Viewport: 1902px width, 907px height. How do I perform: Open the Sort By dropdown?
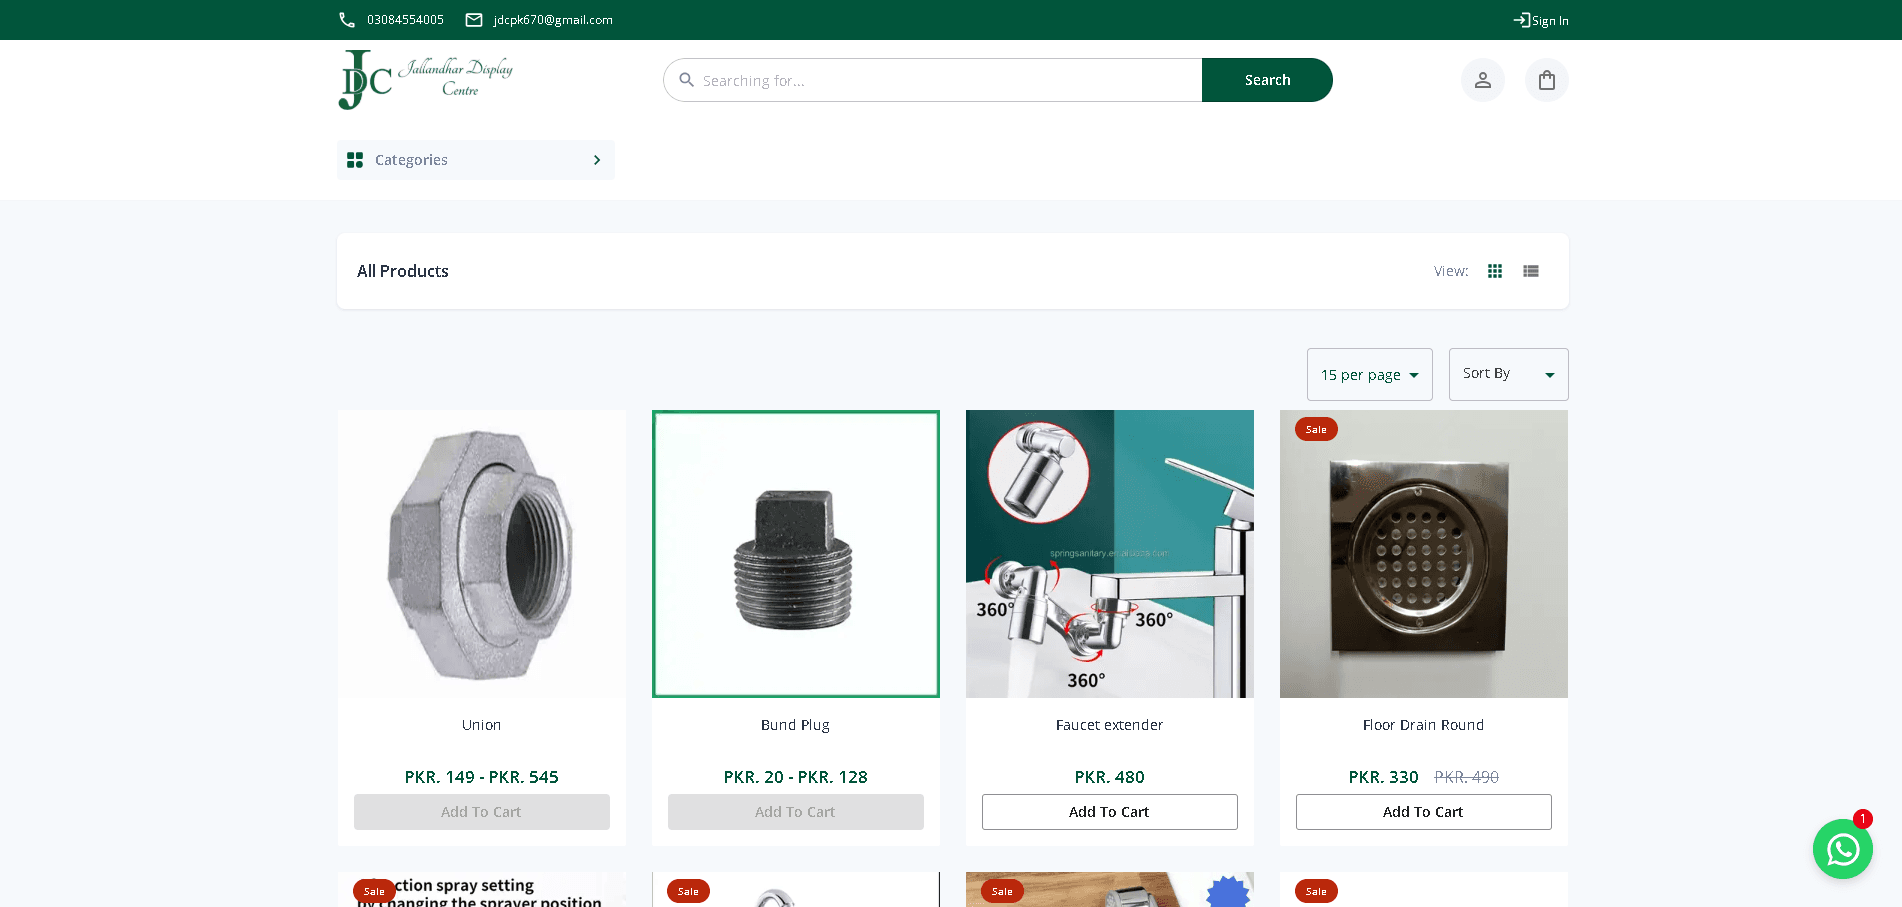click(x=1509, y=375)
